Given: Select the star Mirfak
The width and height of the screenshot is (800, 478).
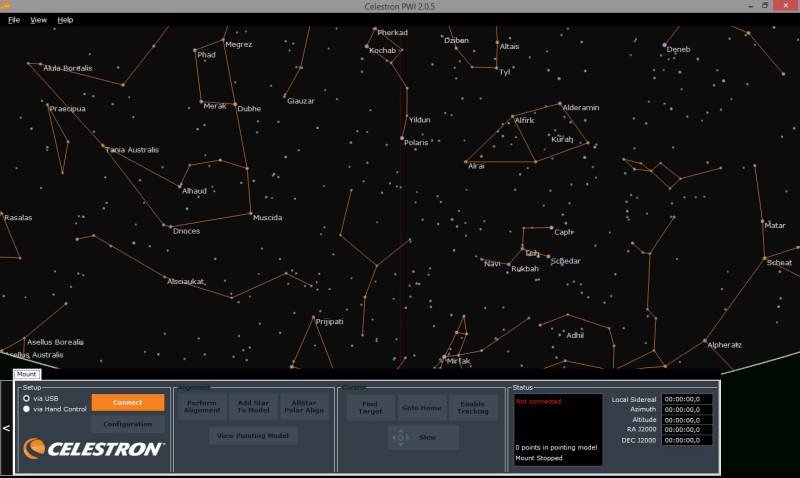Looking at the screenshot, I should (444, 357).
